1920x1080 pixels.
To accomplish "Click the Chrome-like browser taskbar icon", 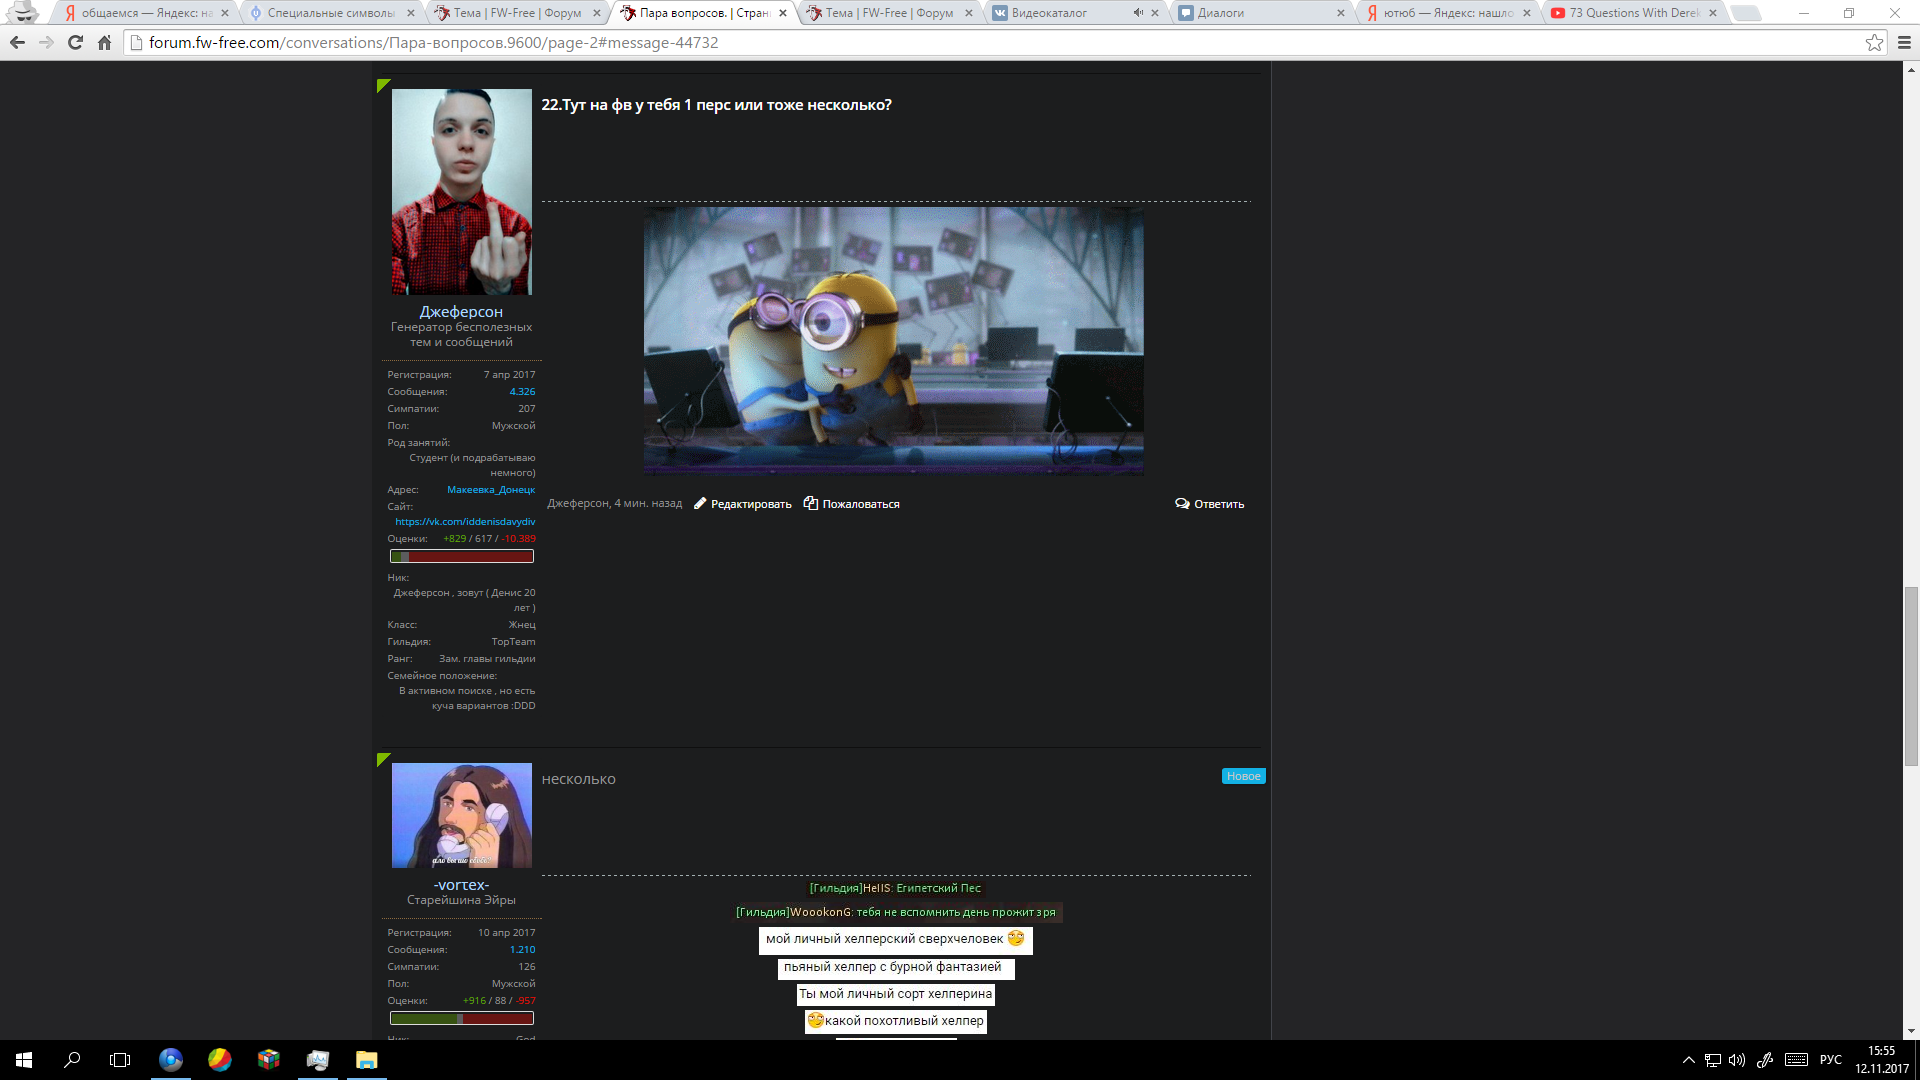I will click(x=171, y=1060).
